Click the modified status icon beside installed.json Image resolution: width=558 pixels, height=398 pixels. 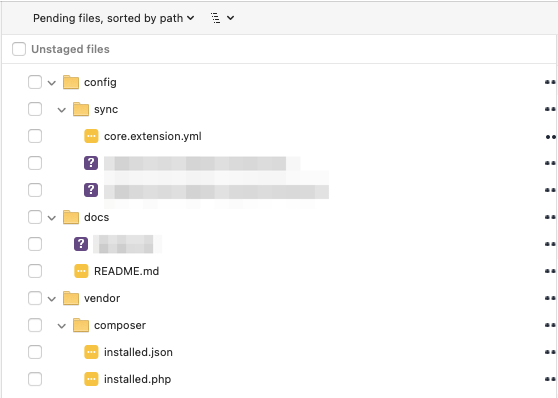point(91,352)
